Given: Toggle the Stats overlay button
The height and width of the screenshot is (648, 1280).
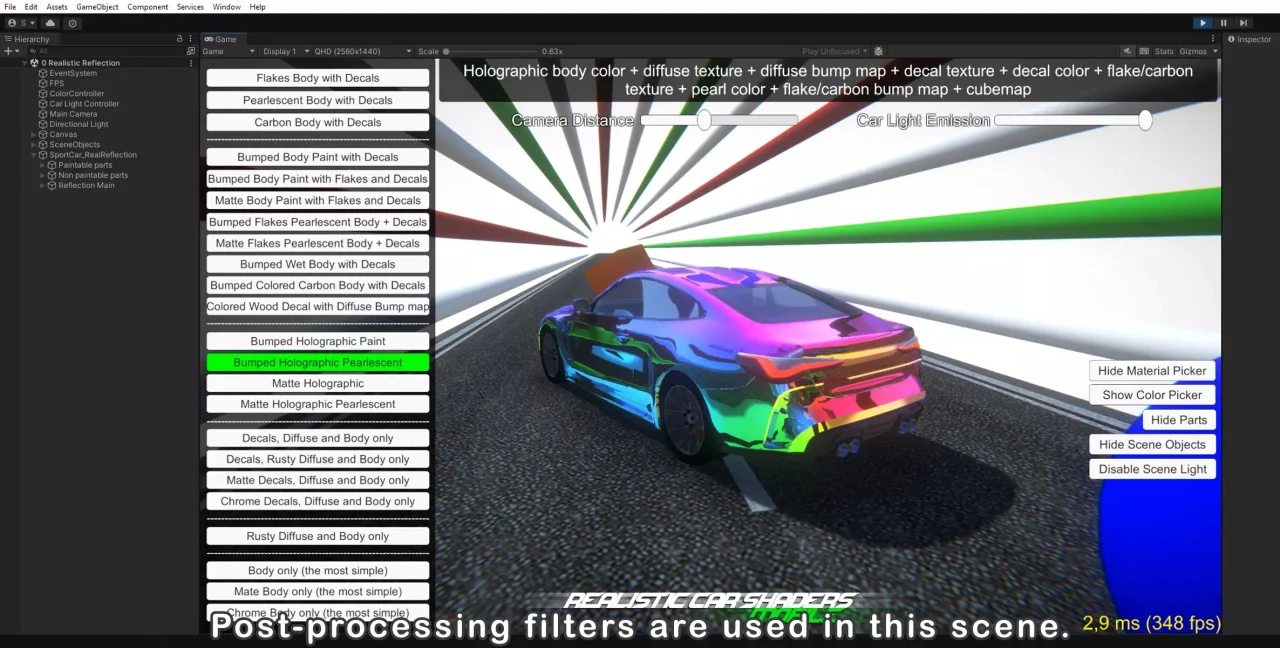Looking at the screenshot, I should tap(1164, 51).
